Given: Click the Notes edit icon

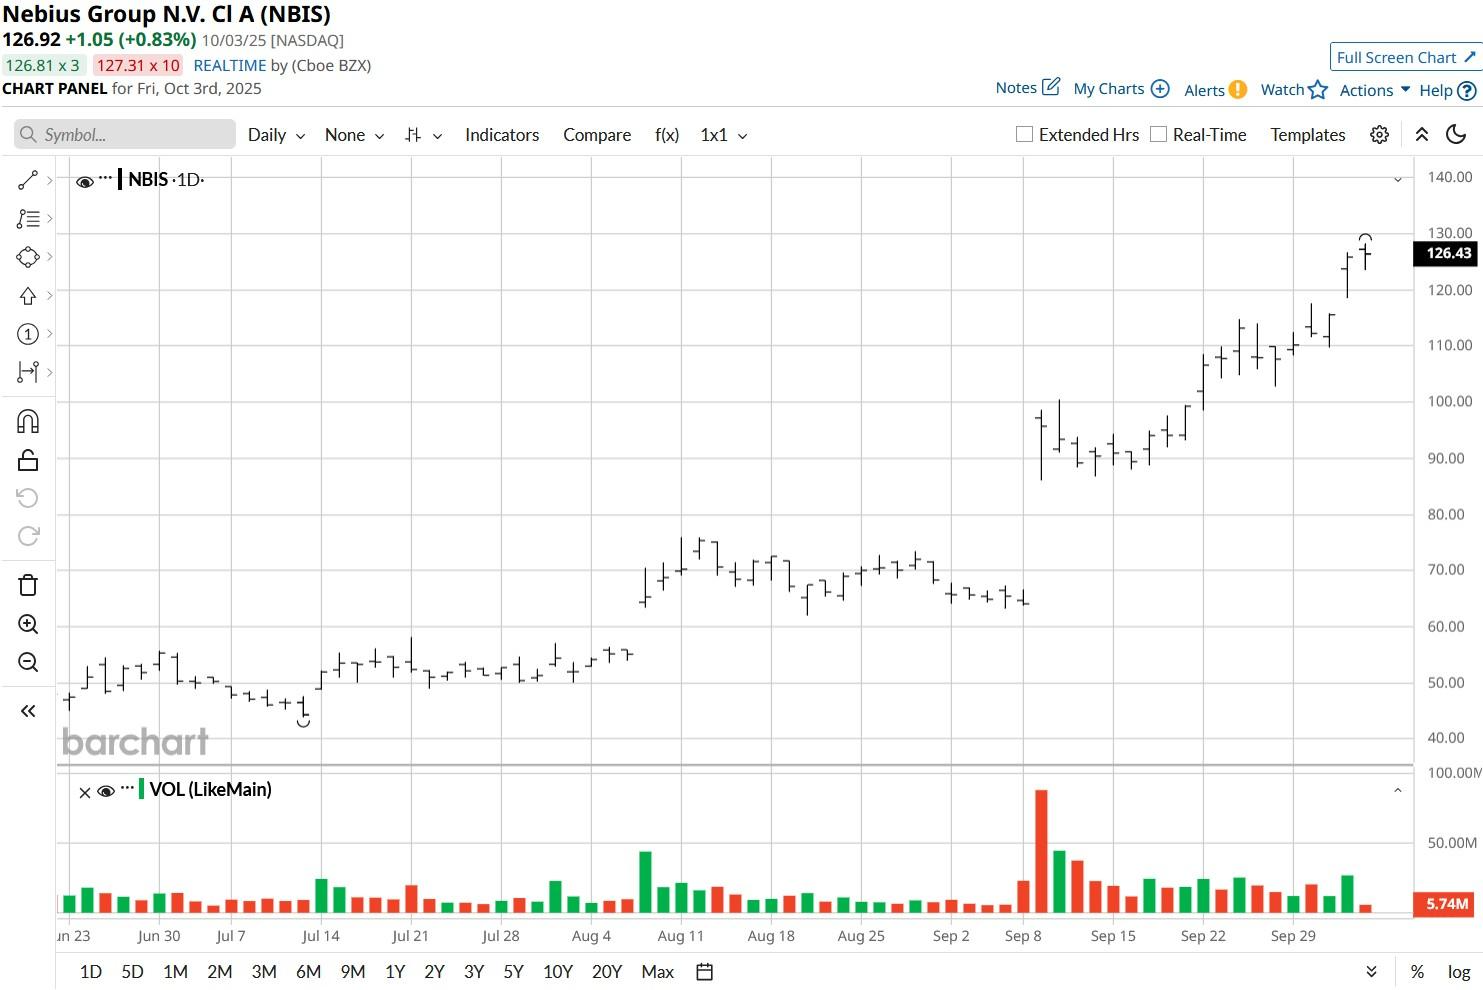Looking at the screenshot, I should tap(1051, 87).
